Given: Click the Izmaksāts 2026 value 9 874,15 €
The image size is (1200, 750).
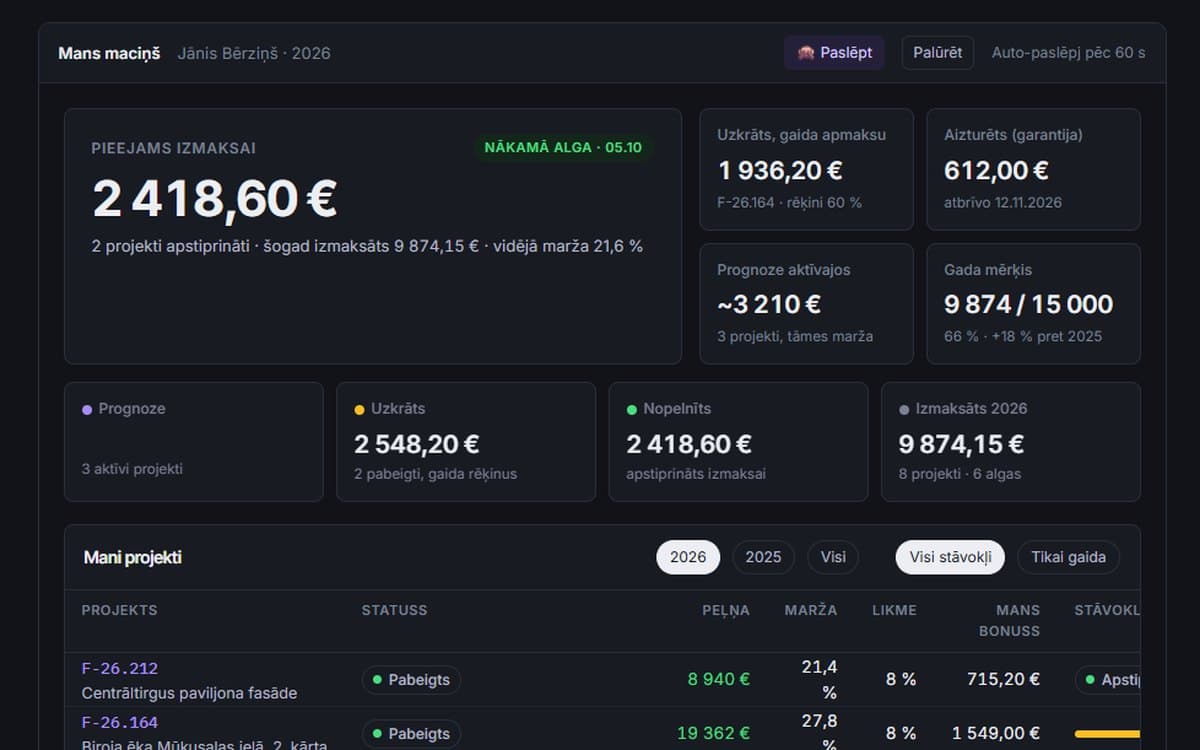Looking at the screenshot, I should click(x=961, y=444).
